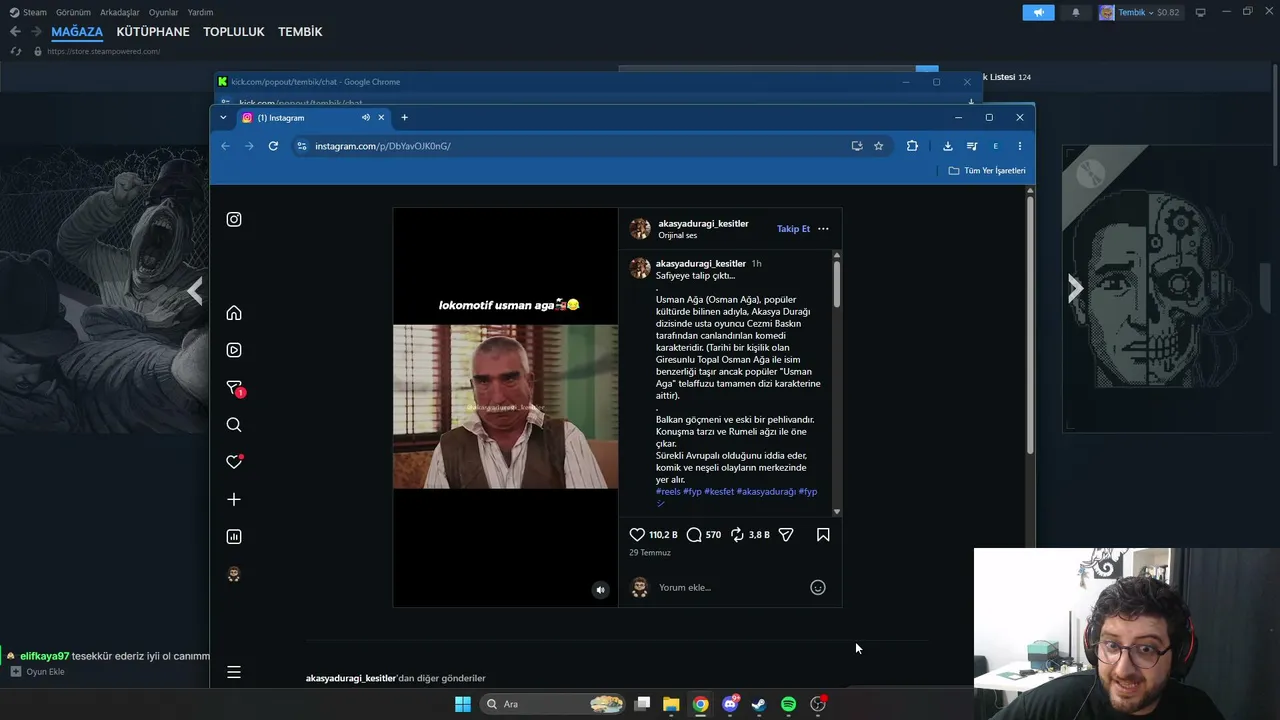Screen dimensions: 1280x720
Task: Open install app icon in address bar
Action: click(x=857, y=146)
